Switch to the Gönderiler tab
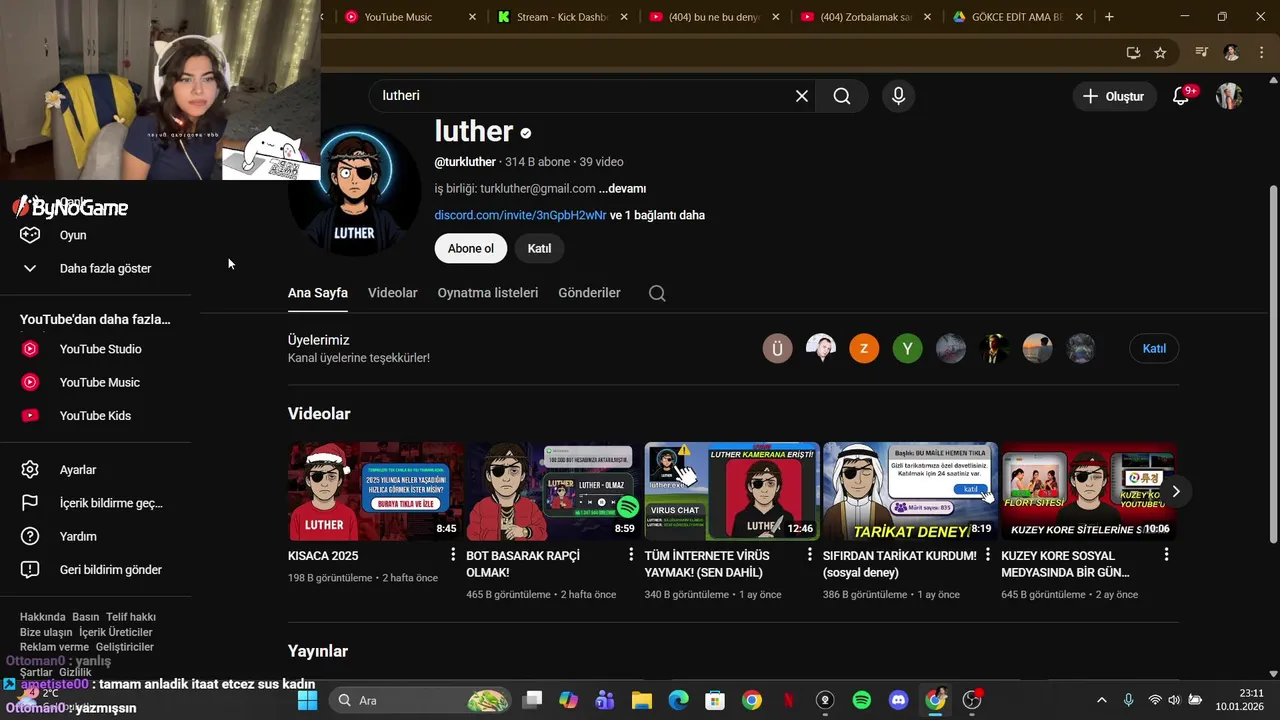 click(589, 293)
